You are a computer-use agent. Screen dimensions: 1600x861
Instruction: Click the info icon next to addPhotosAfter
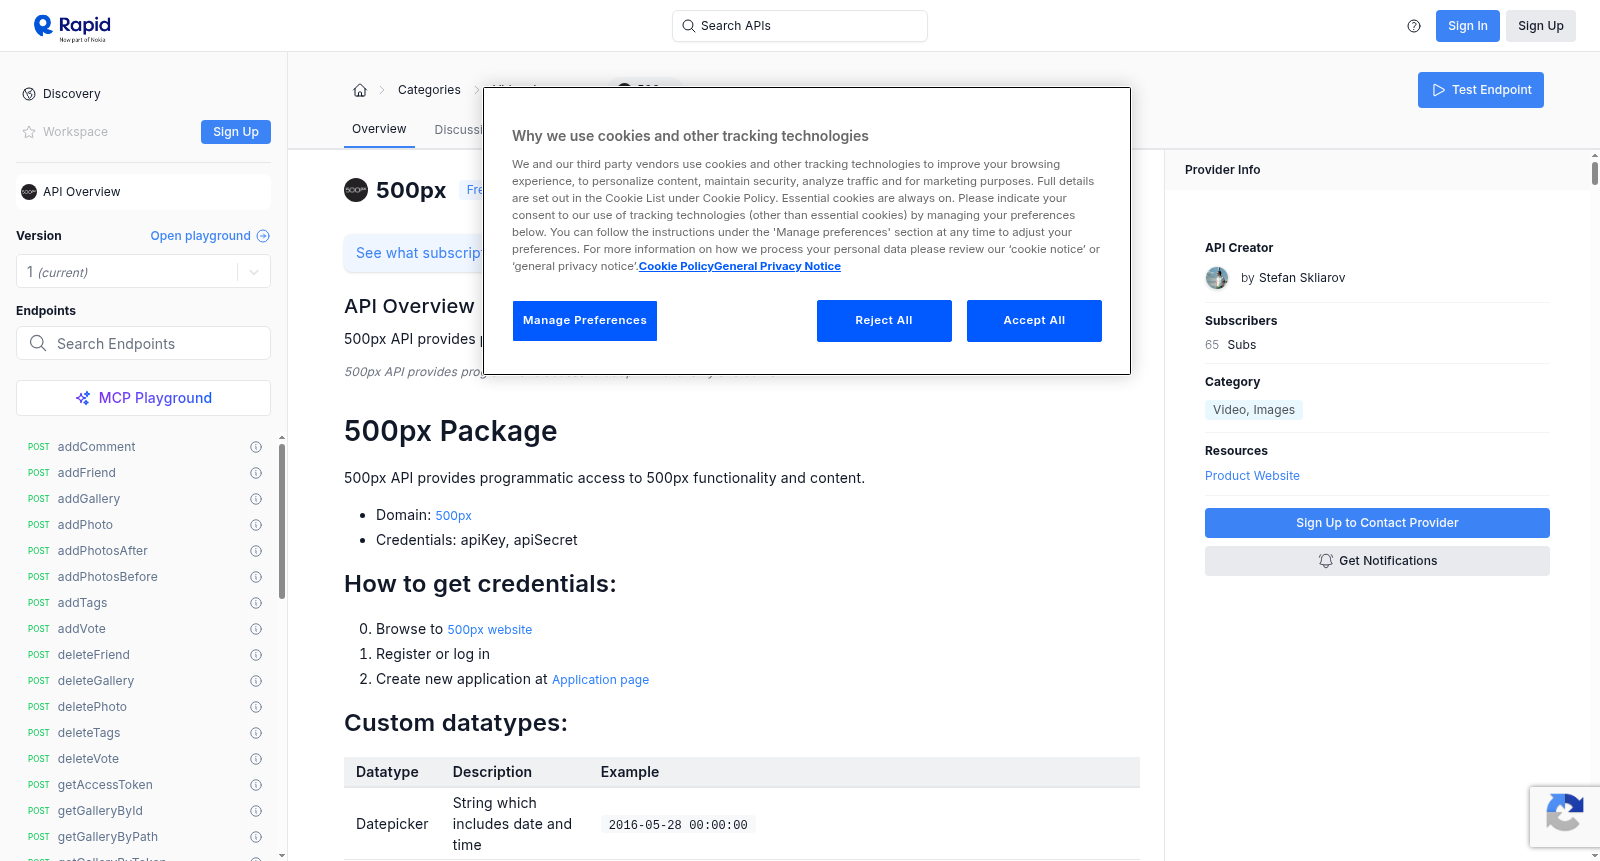tap(256, 551)
